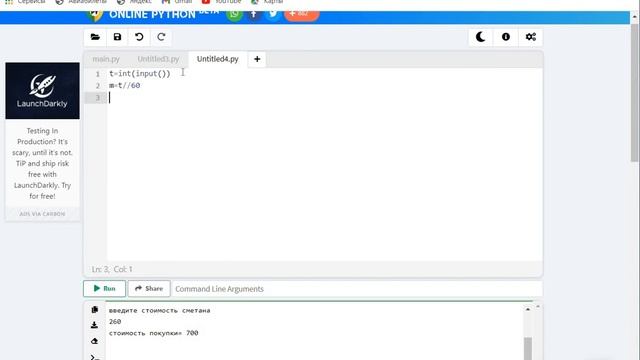The width and height of the screenshot is (640, 360).
Task: Share via the WhatsApp icon
Action: click(x=234, y=14)
